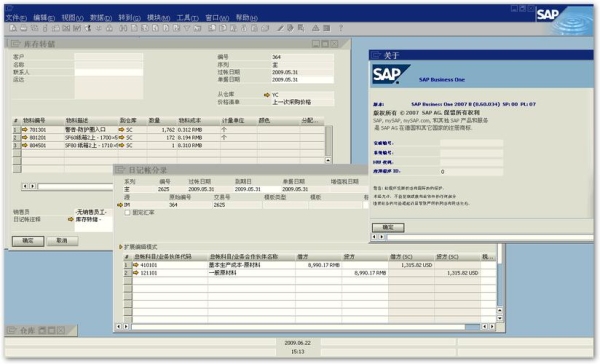
Task: Click the Help question mark icon
Action: pyautogui.click(x=341, y=28)
